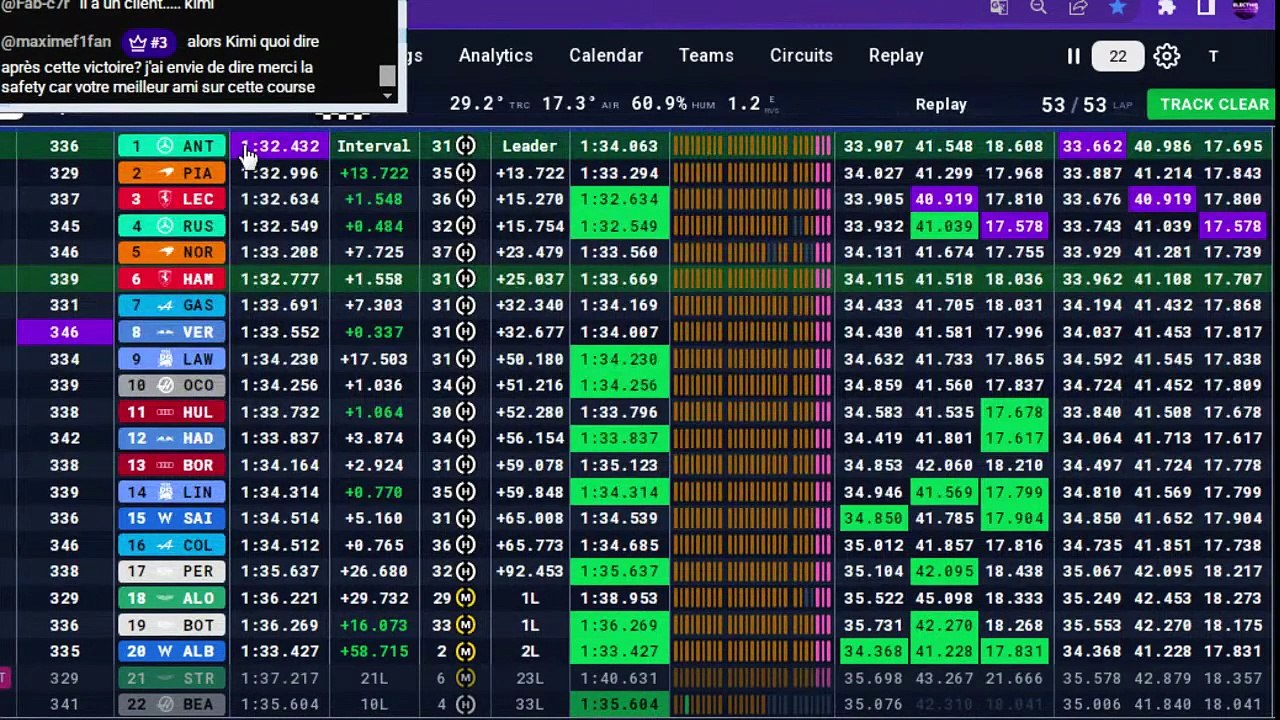
Task: Click the interval value +1.548
Action: (x=374, y=199)
